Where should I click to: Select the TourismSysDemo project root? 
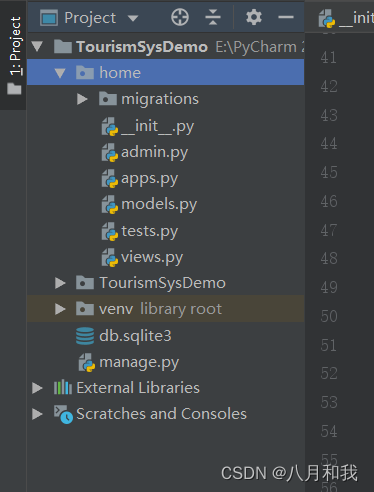pos(142,47)
